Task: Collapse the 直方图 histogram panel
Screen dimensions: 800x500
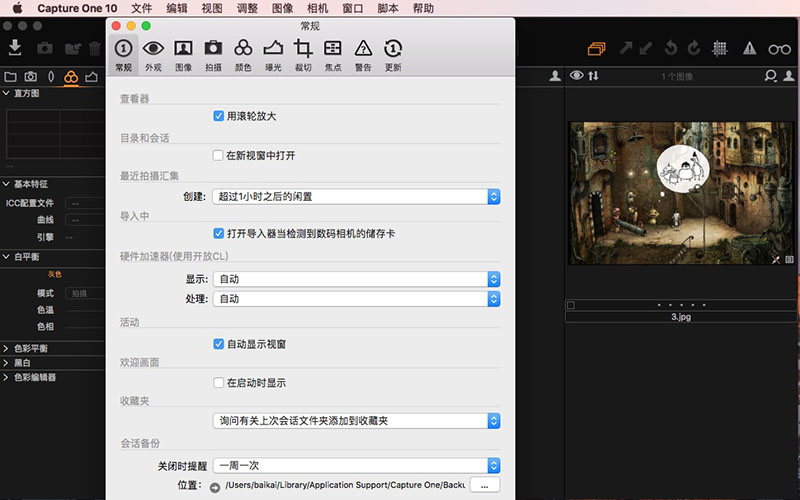Action: coord(6,93)
